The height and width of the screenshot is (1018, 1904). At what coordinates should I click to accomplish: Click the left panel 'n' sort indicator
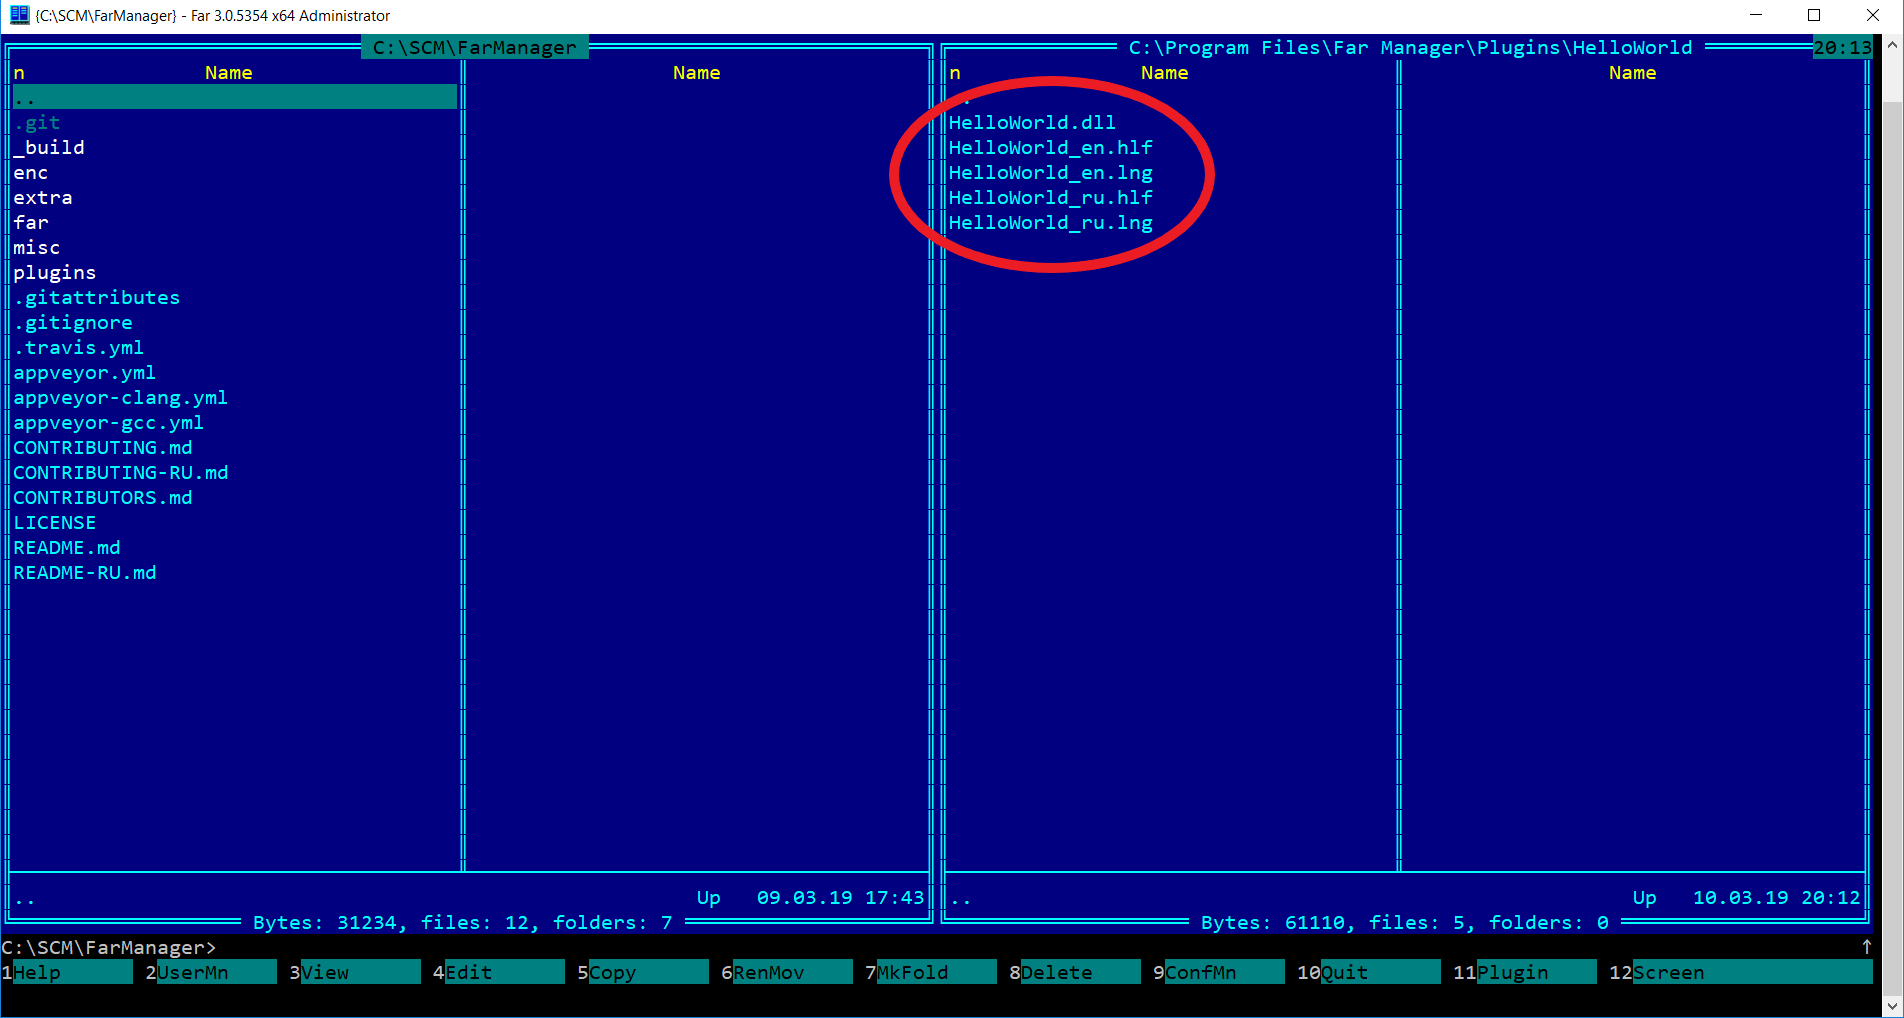(x=19, y=72)
